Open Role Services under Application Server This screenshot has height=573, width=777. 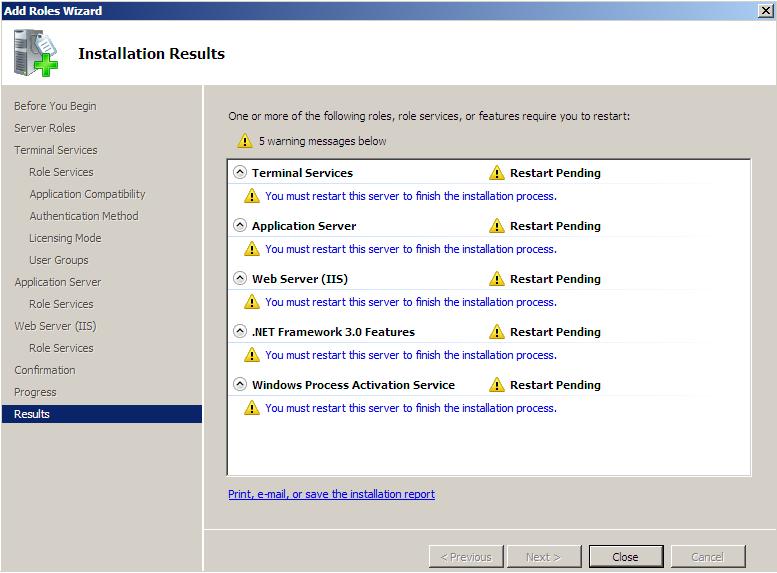click(x=61, y=304)
